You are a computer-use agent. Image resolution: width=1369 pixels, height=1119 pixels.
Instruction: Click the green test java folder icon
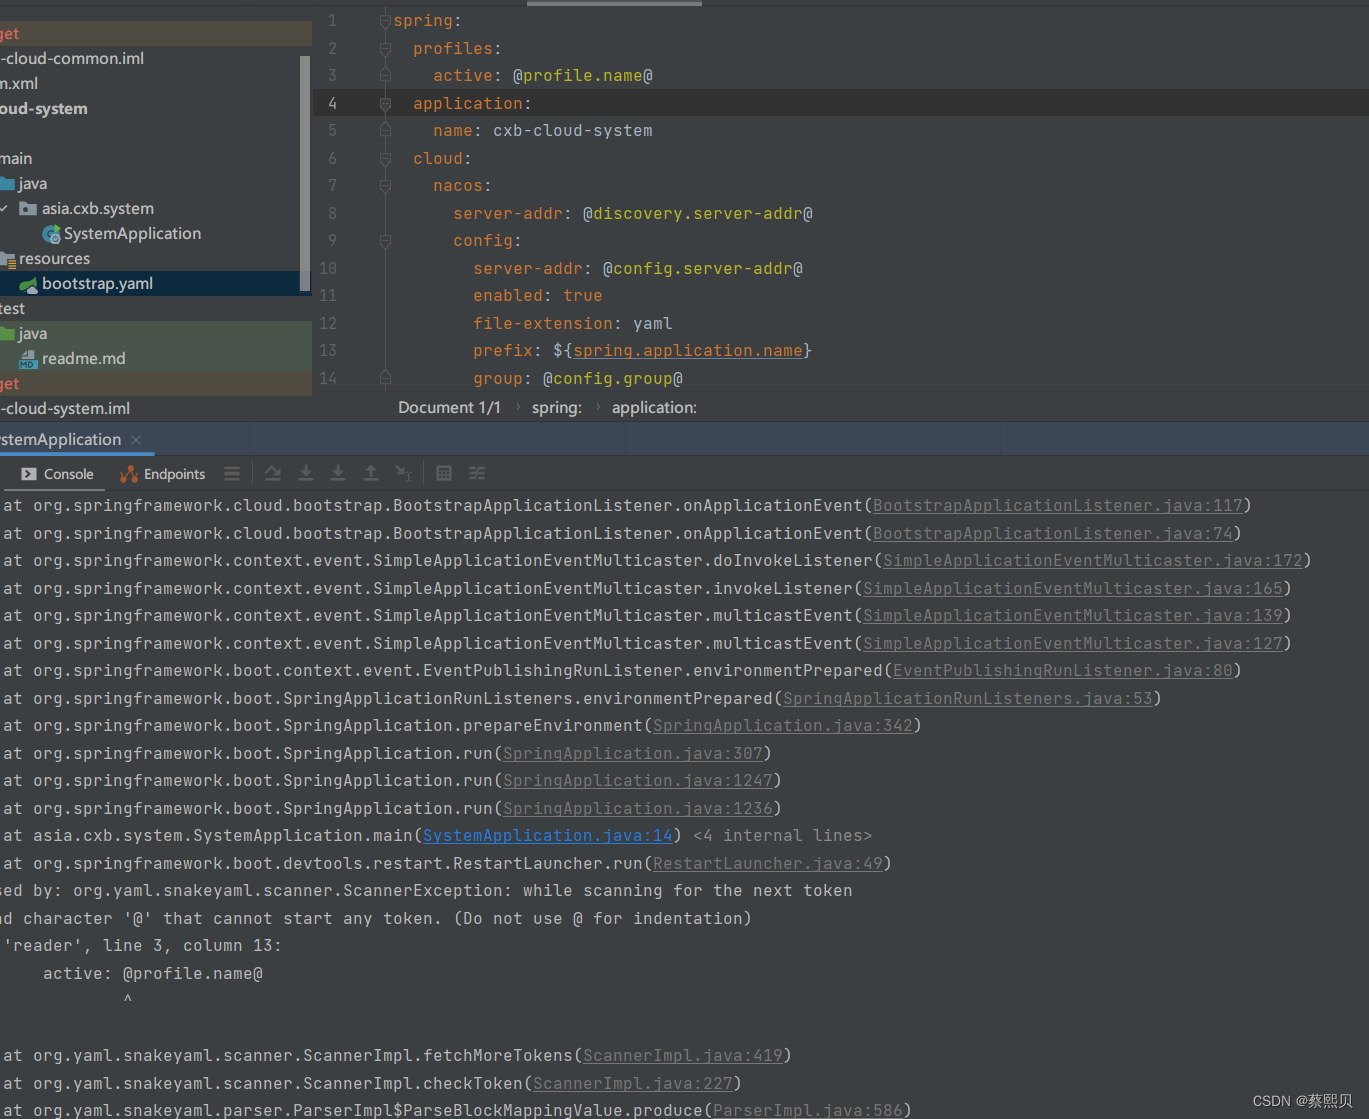tap(8, 334)
